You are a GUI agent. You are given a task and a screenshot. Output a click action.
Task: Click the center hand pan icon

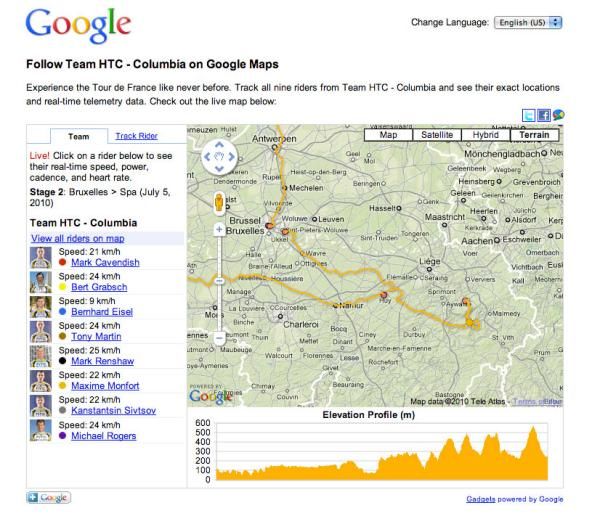(x=219, y=157)
